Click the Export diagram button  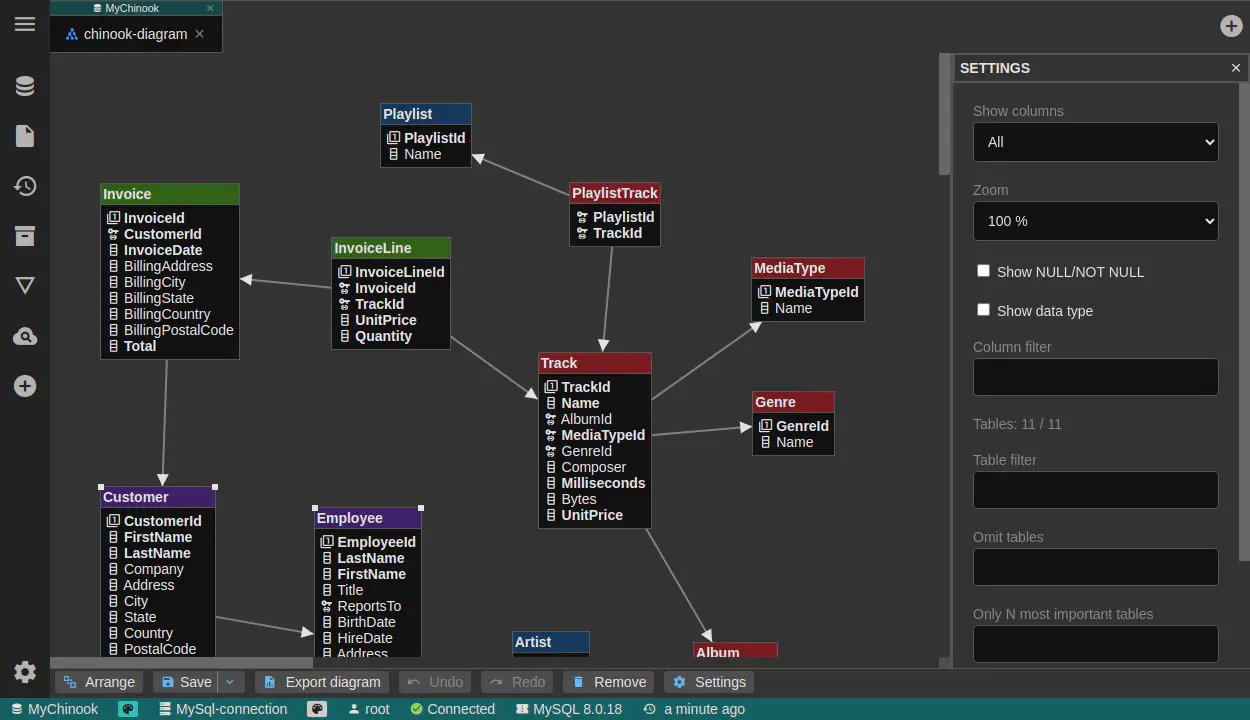321,681
